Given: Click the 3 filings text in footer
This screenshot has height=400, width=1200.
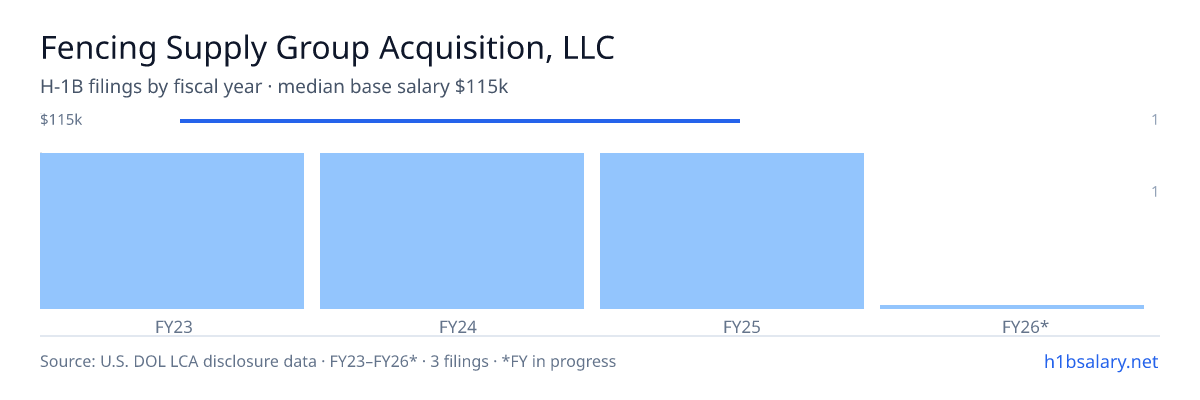Looking at the screenshot, I should 460,361.
